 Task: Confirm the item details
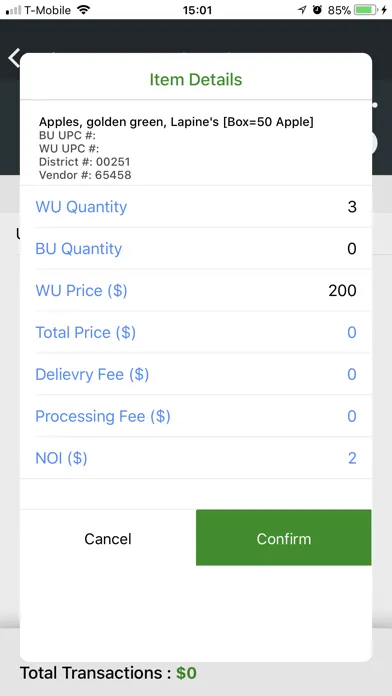pyautogui.click(x=284, y=538)
